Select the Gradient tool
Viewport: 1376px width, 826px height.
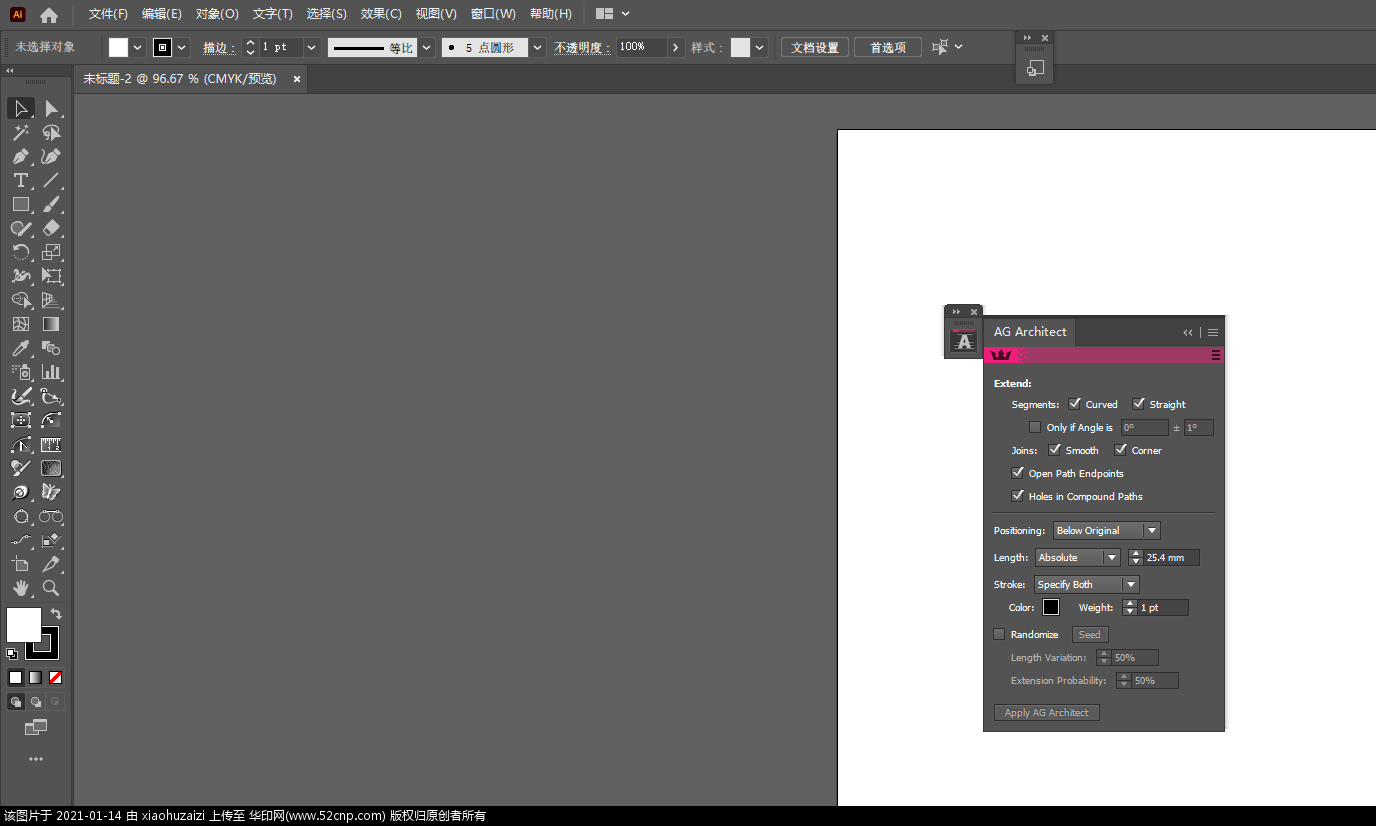tap(52, 324)
